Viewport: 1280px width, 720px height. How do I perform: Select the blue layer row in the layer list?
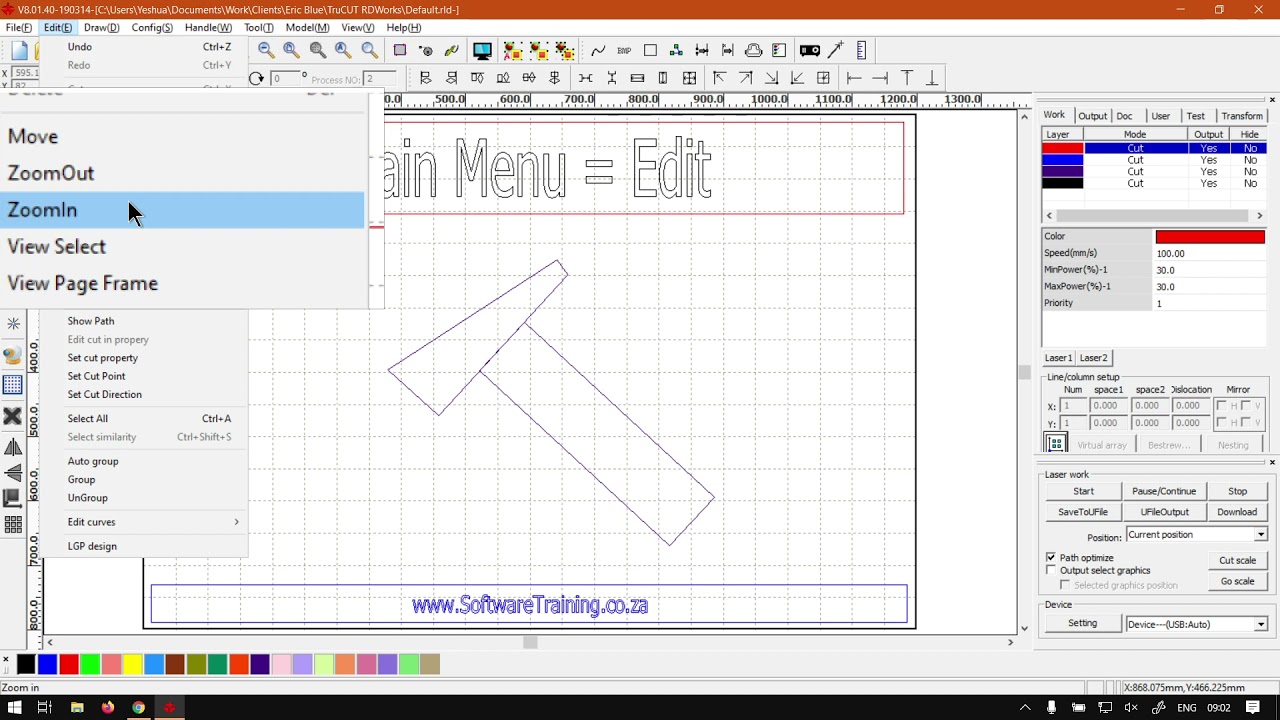click(x=1155, y=160)
